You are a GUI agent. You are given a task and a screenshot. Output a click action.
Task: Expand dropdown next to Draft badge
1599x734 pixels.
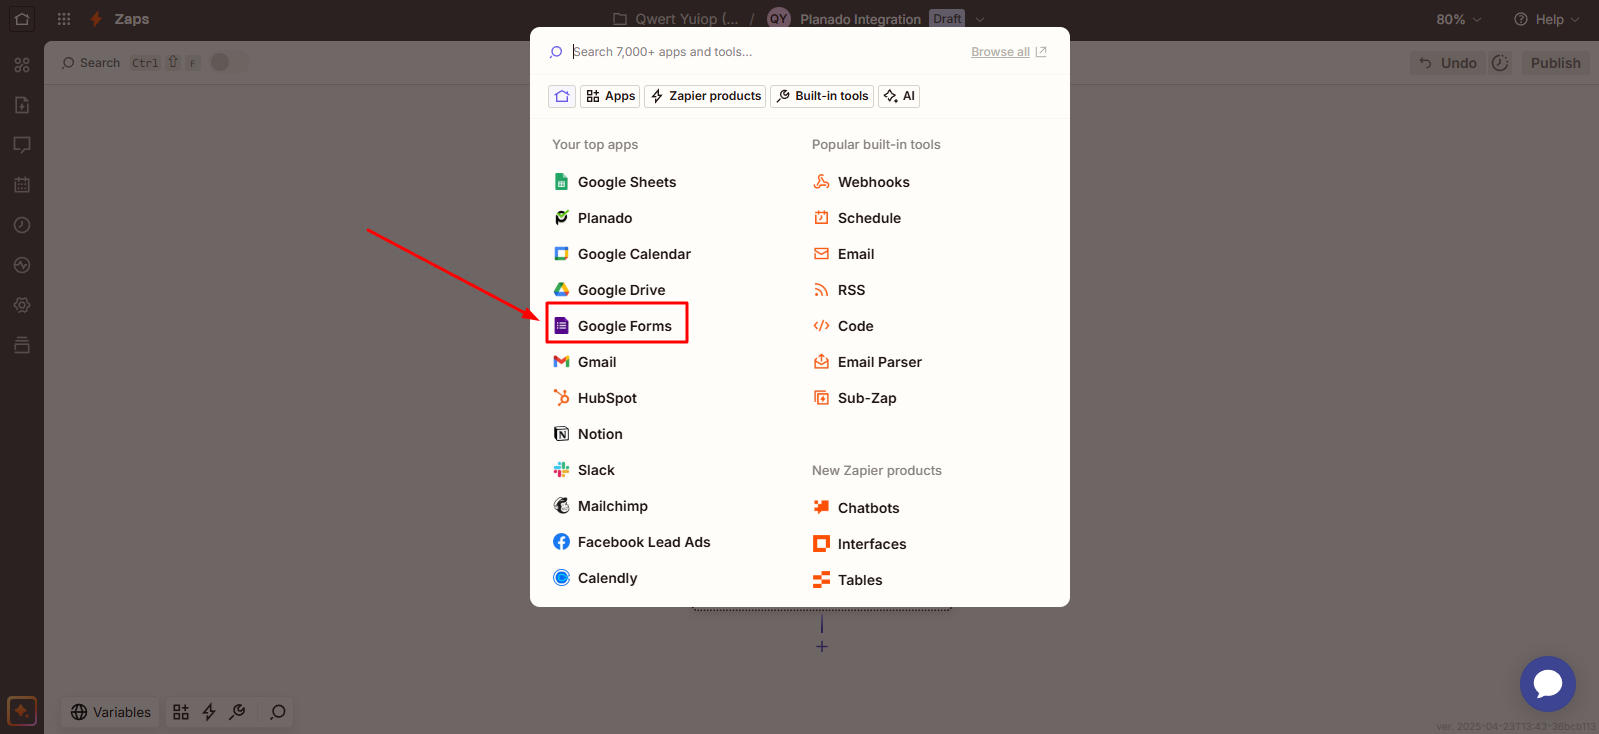click(980, 19)
